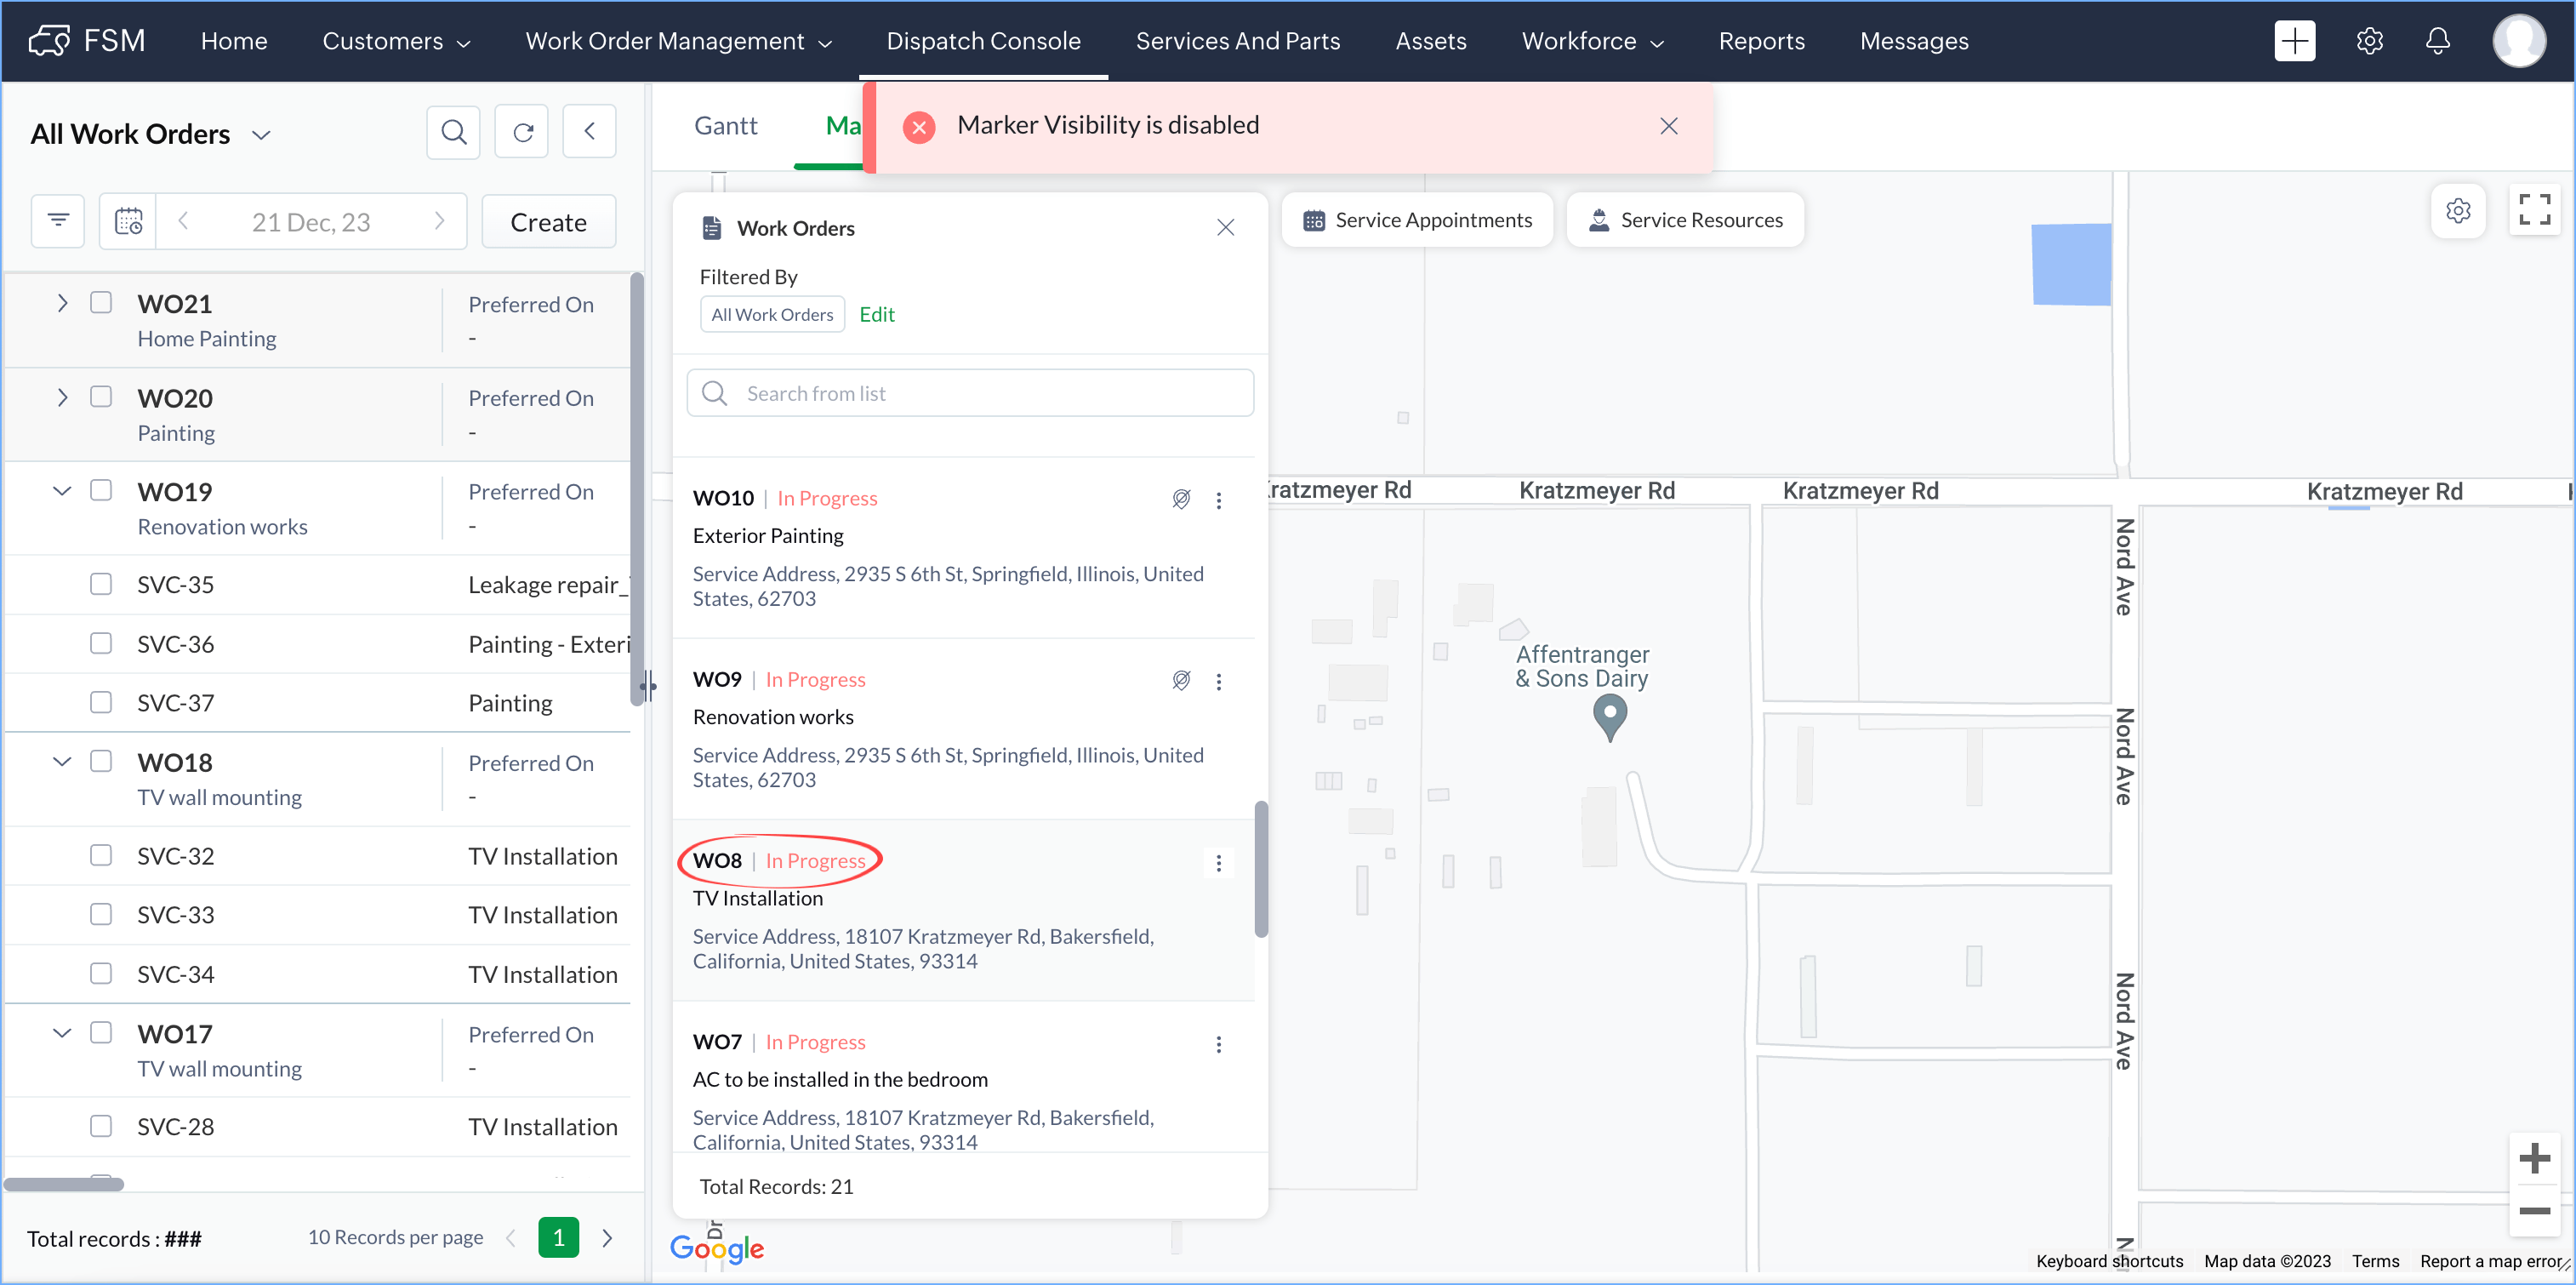Tick the checkbox for WO18

coord(101,762)
